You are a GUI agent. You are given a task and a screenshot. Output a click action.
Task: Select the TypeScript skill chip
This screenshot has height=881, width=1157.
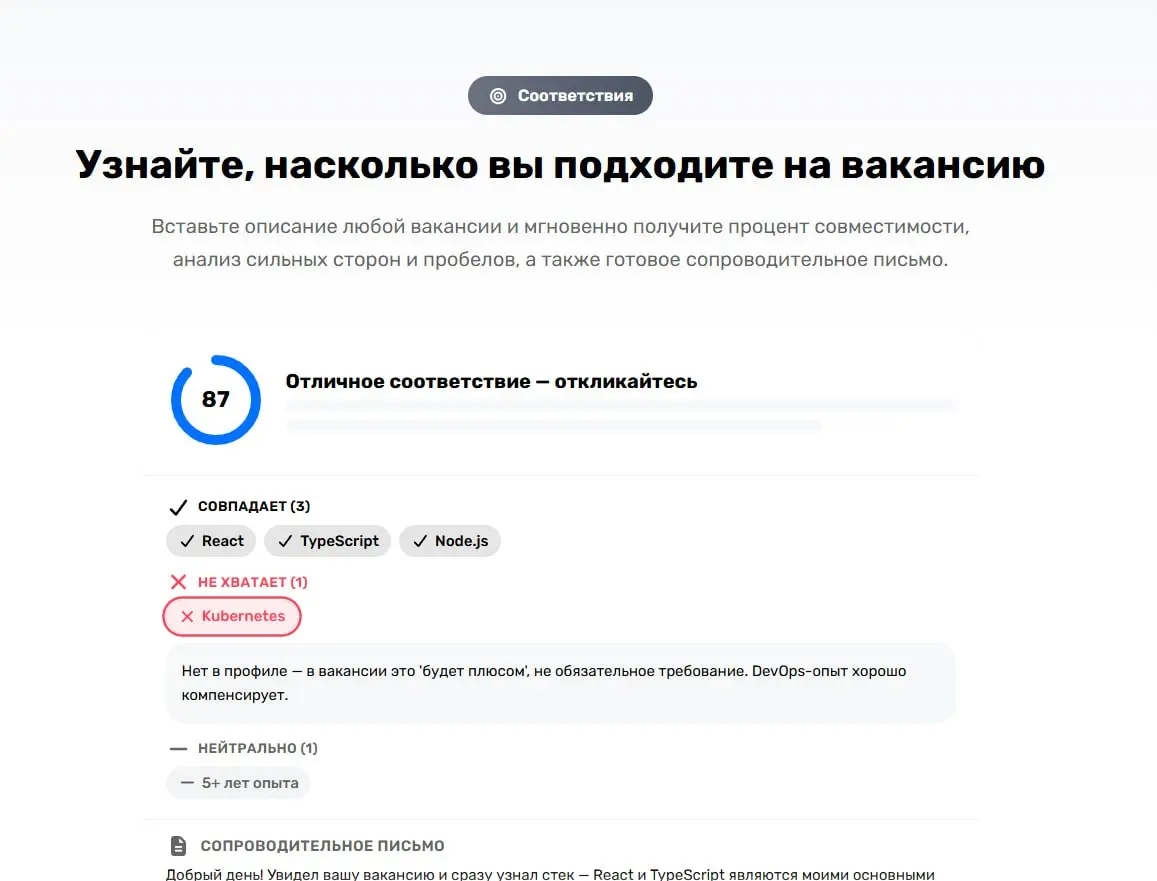328,541
